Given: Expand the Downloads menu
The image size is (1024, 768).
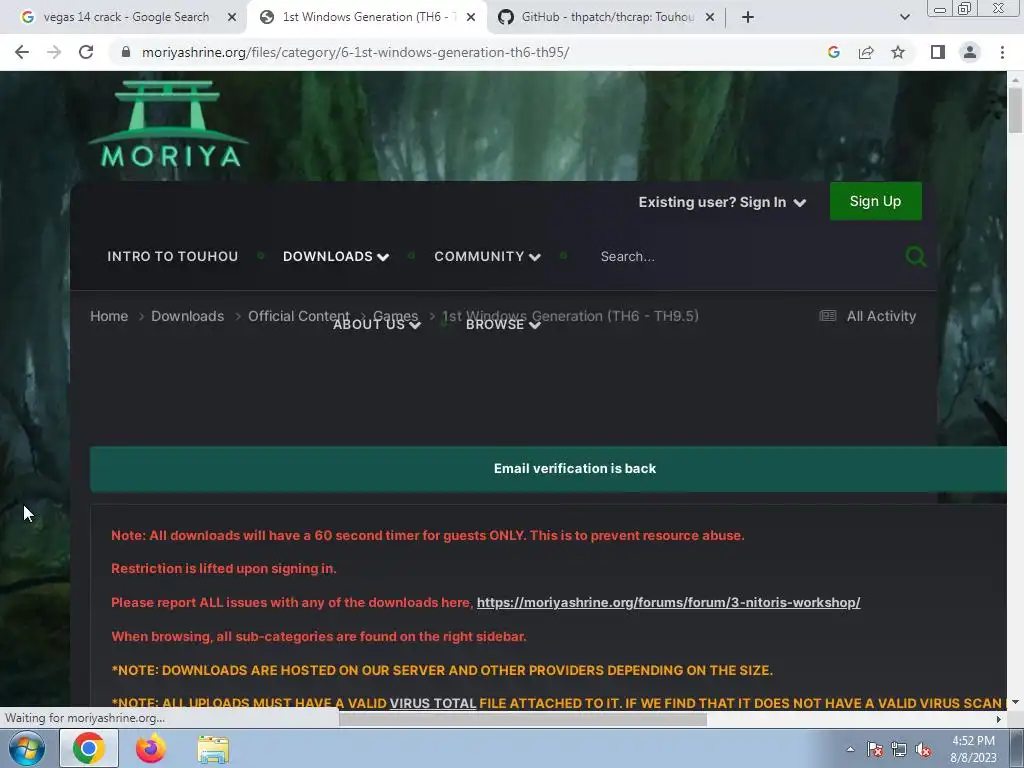Looking at the screenshot, I should click(x=336, y=257).
